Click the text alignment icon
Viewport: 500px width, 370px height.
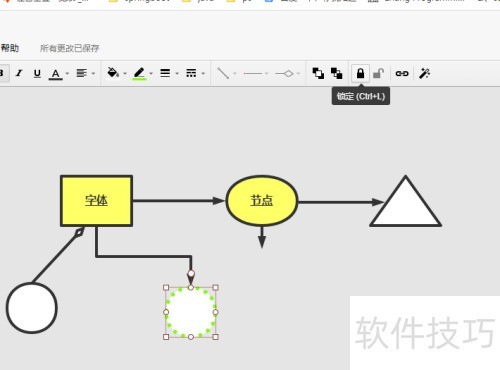(81, 73)
